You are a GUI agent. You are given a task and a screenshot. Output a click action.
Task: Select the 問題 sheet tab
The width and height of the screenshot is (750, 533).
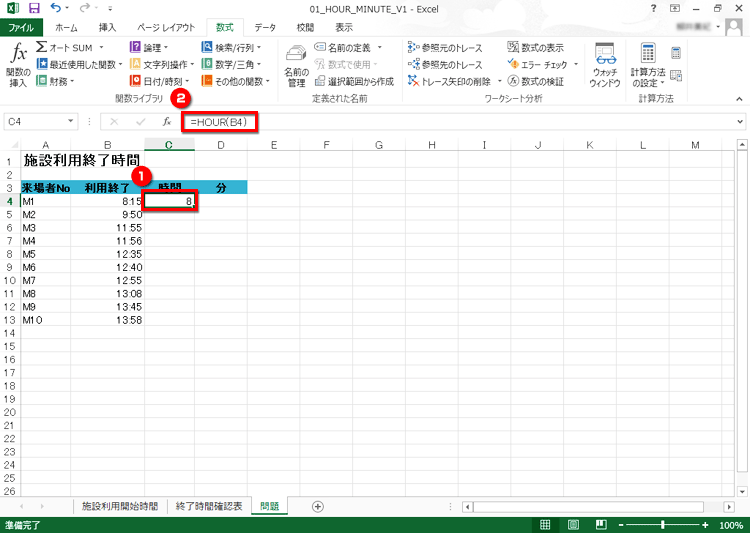click(269, 506)
